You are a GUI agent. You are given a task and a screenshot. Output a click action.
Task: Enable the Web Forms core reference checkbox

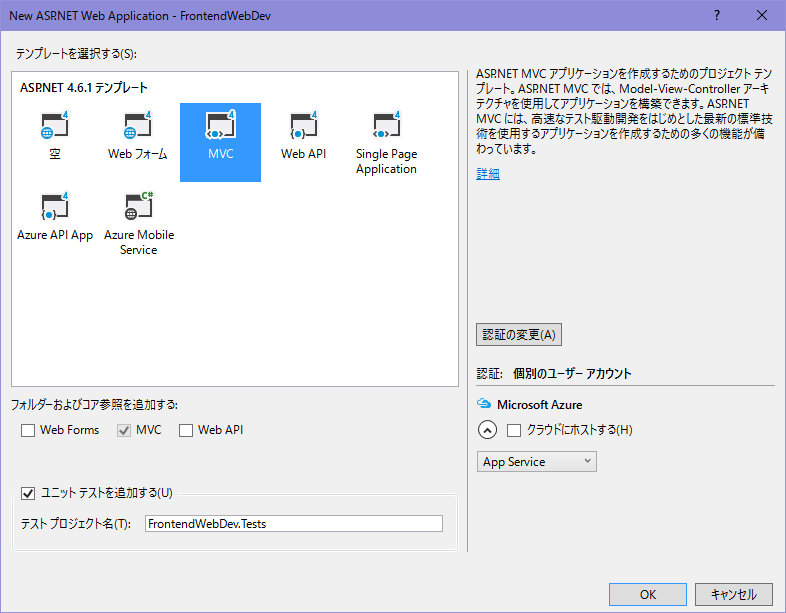tap(28, 431)
